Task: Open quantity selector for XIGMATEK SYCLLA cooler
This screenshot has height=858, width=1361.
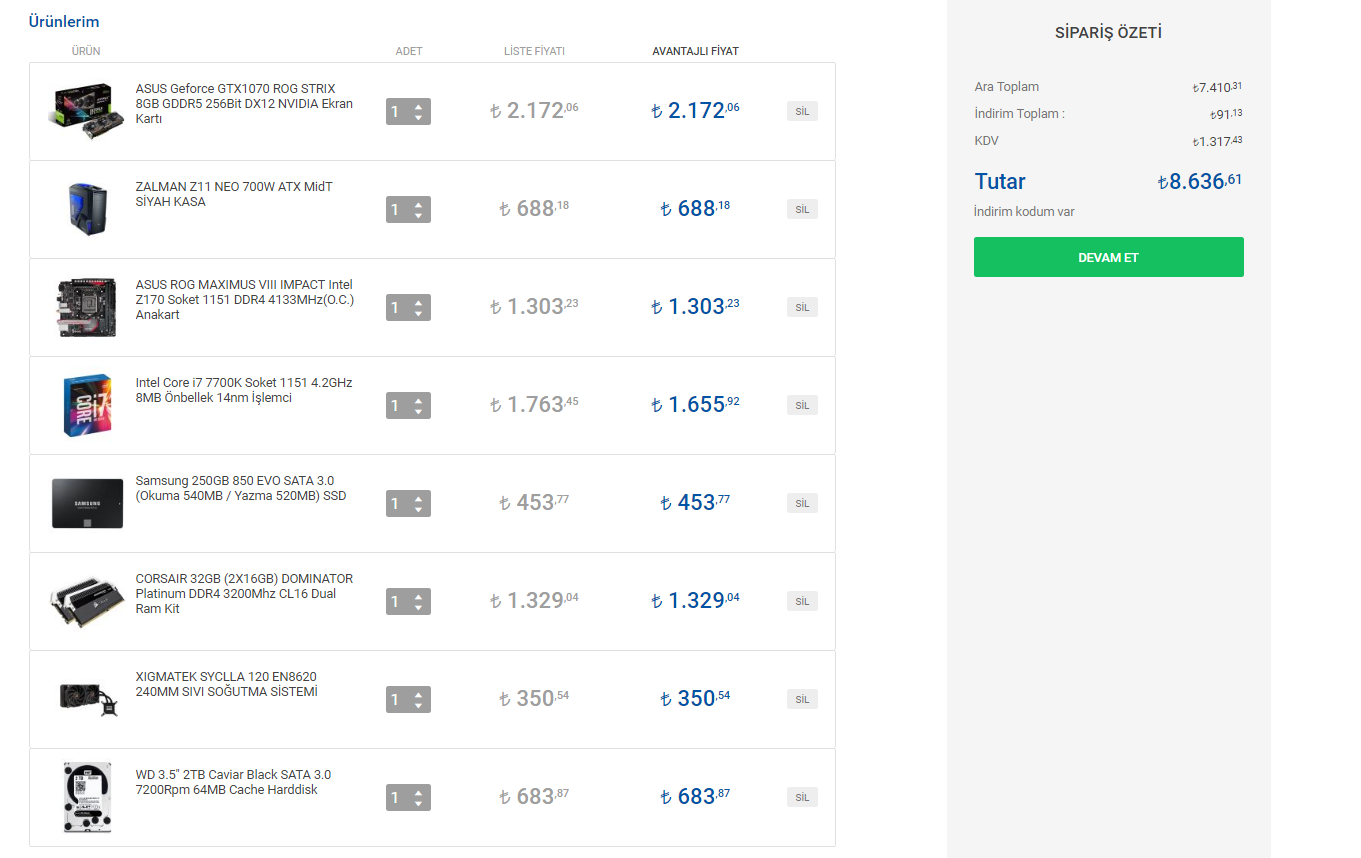Action: (408, 699)
